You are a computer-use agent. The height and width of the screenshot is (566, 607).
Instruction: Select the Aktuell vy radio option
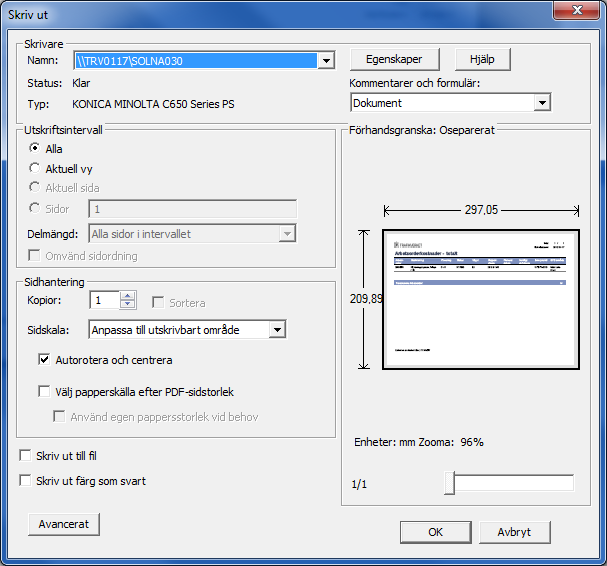coord(34,168)
